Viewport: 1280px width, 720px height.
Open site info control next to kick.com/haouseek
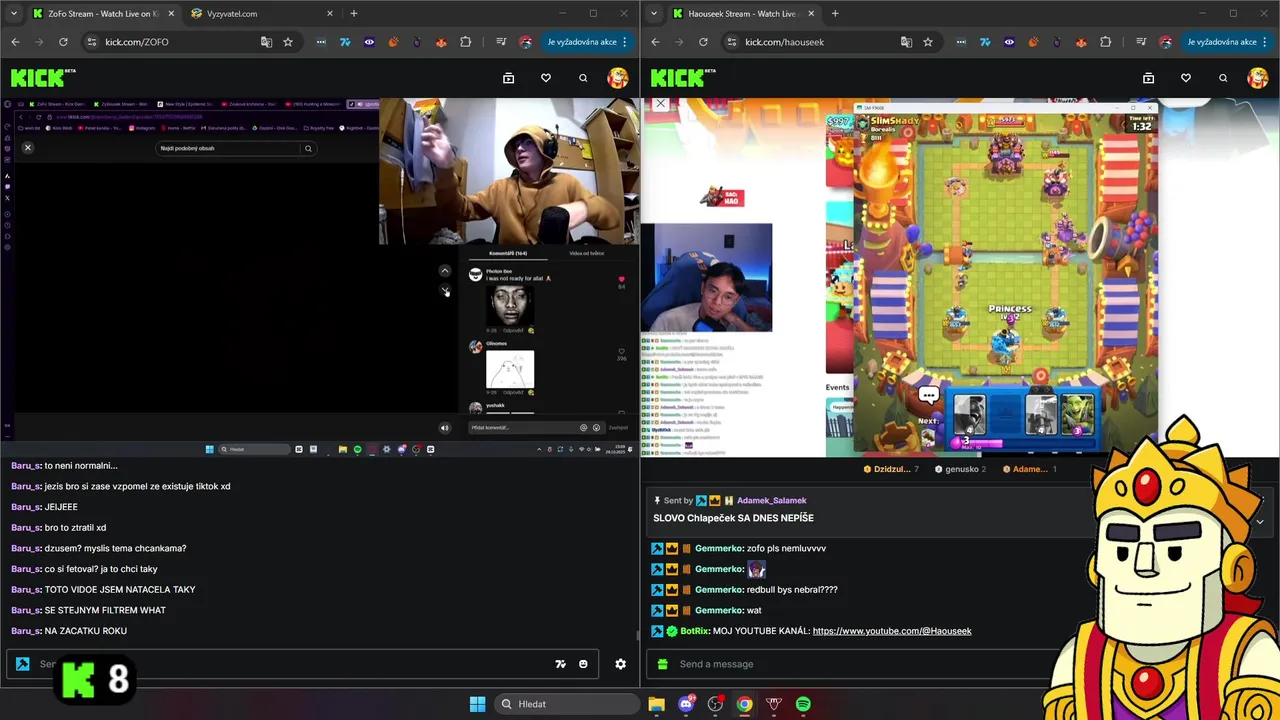(x=732, y=42)
